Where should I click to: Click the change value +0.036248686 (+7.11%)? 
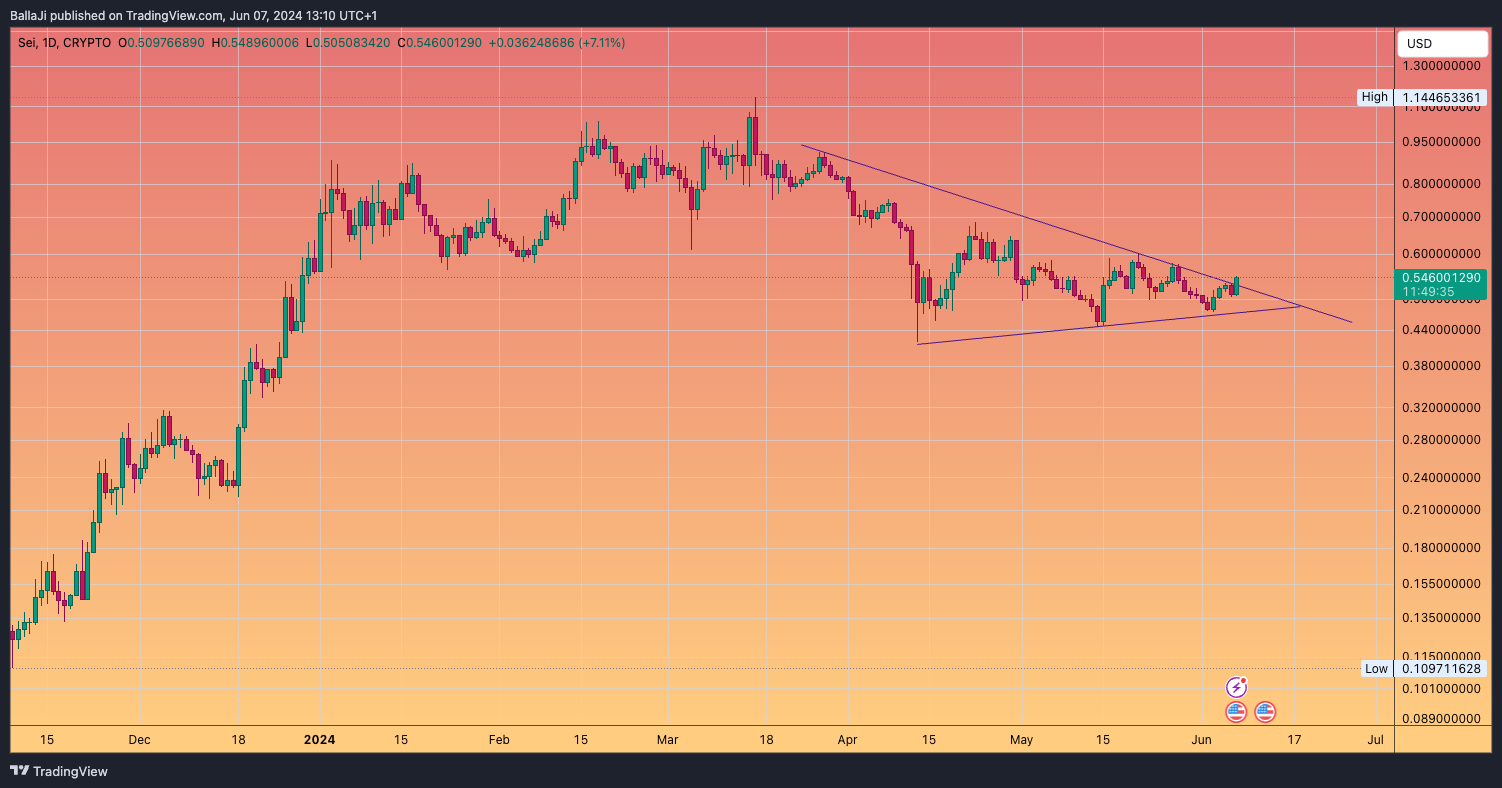click(x=557, y=43)
